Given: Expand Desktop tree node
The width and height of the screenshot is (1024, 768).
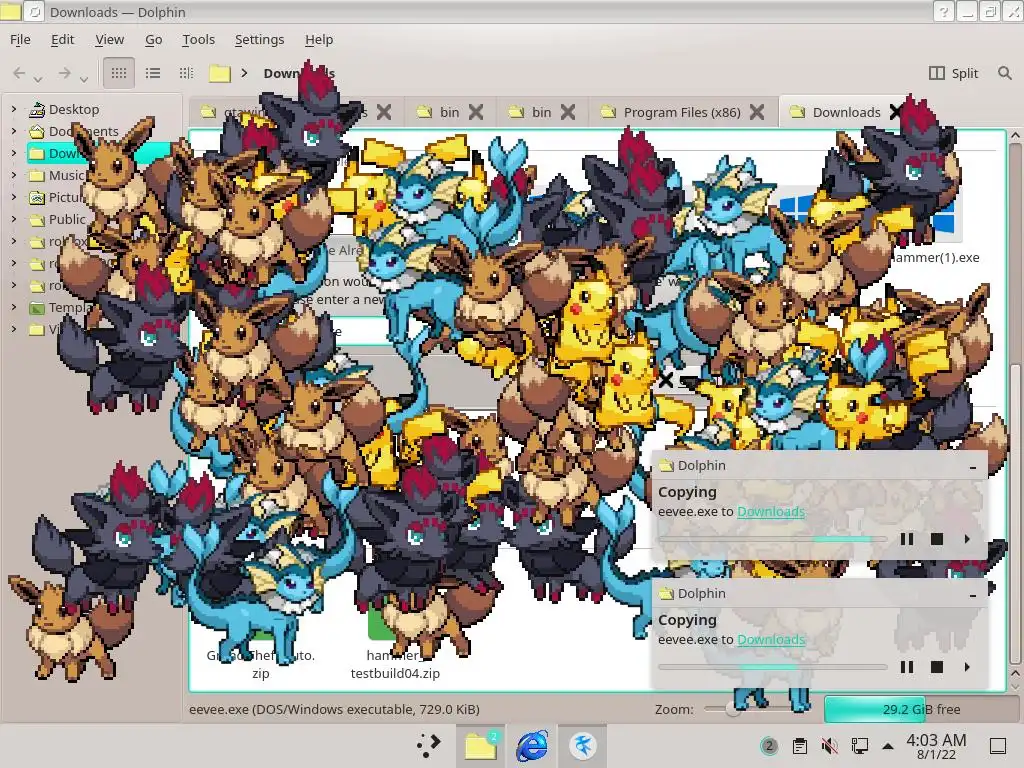Looking at the screenshot, I should pyautogui.click(x=14, y=109).
